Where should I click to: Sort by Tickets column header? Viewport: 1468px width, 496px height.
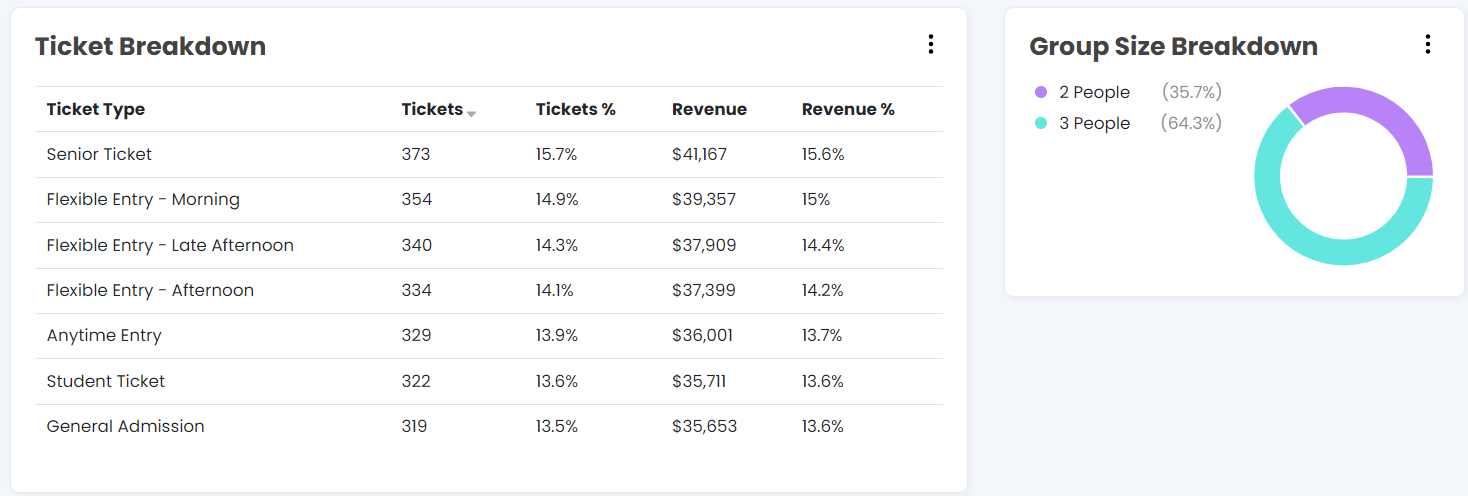tap(432, 110)
